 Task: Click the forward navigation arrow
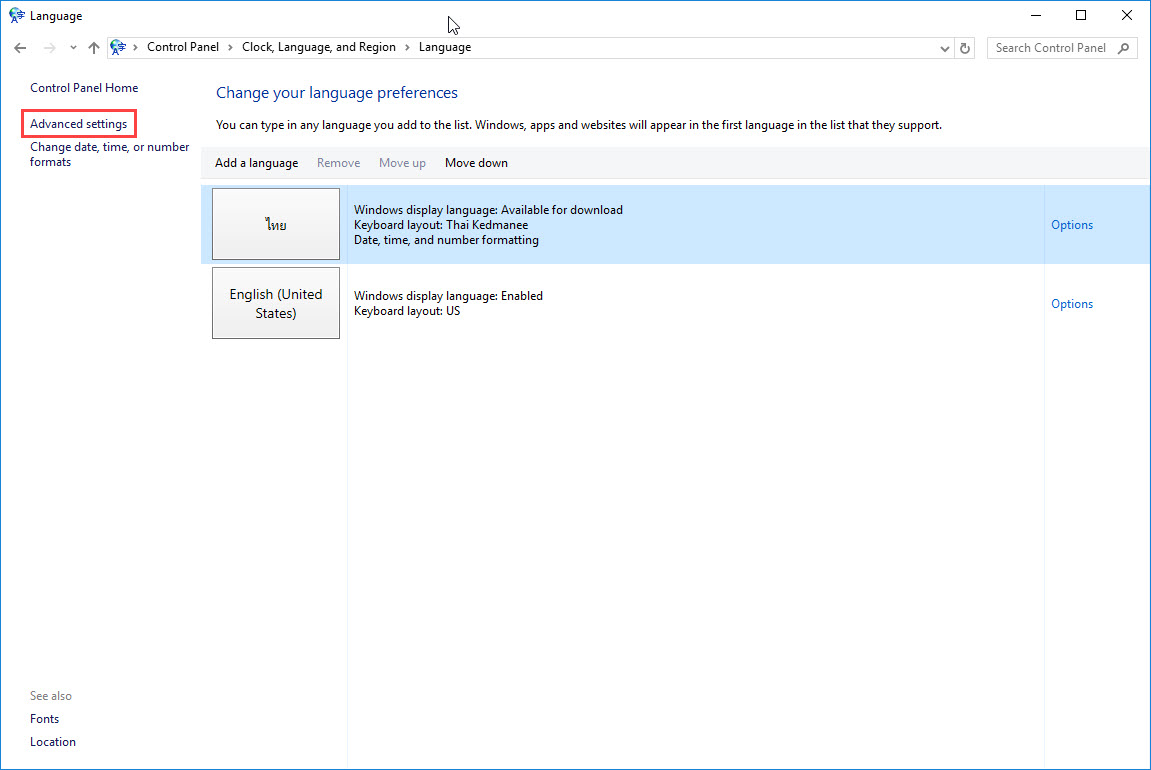pyautogui.click(x=48, y=47)
